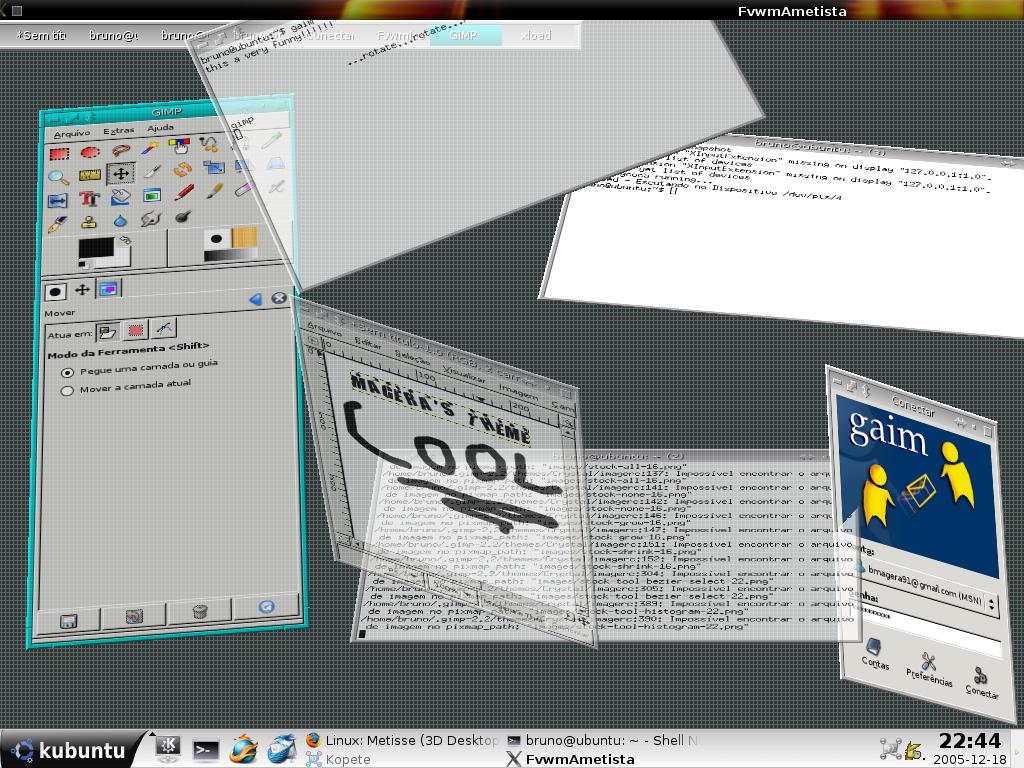Image resolution: width=1024 pixels, height=768 pixels.
Task: Launch Konsole terminal from the panel
Action: coord(206,749)
